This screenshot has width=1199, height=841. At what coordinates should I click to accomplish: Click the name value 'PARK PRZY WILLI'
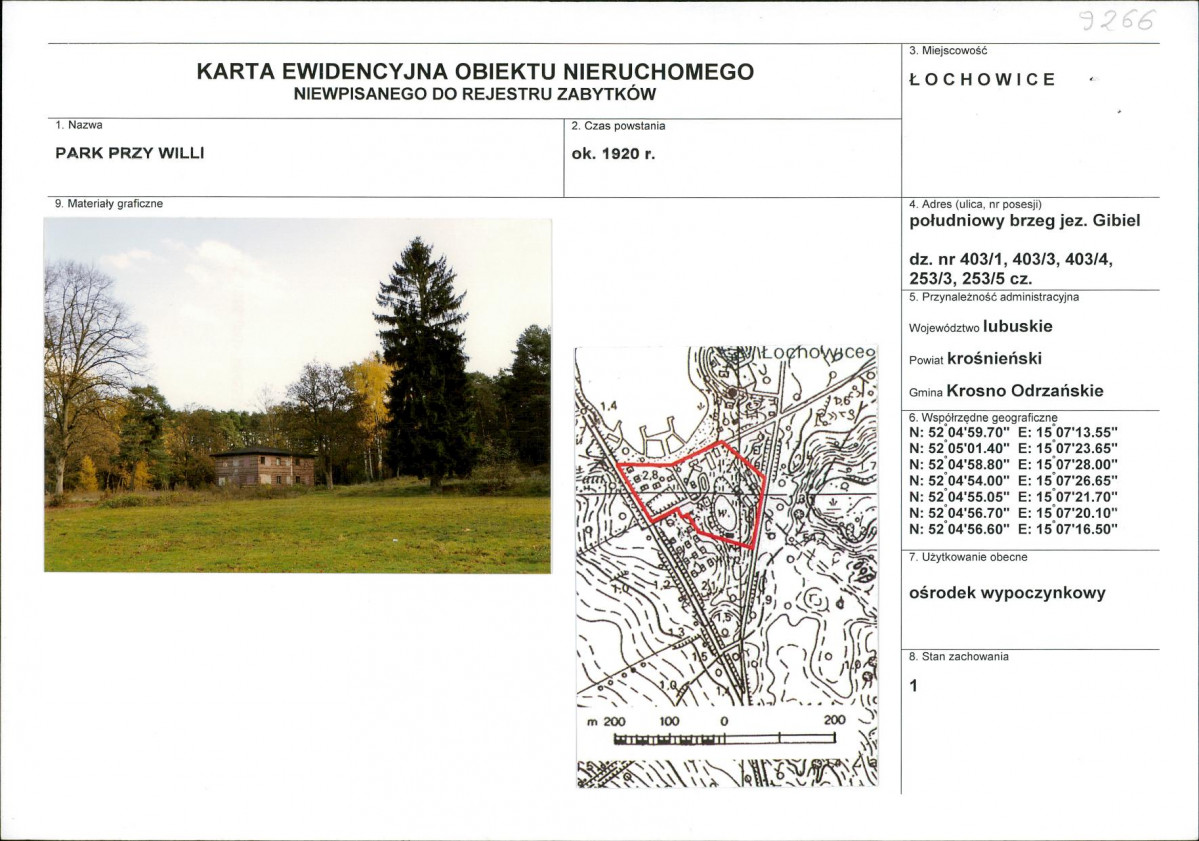click(x=130, y=153)
